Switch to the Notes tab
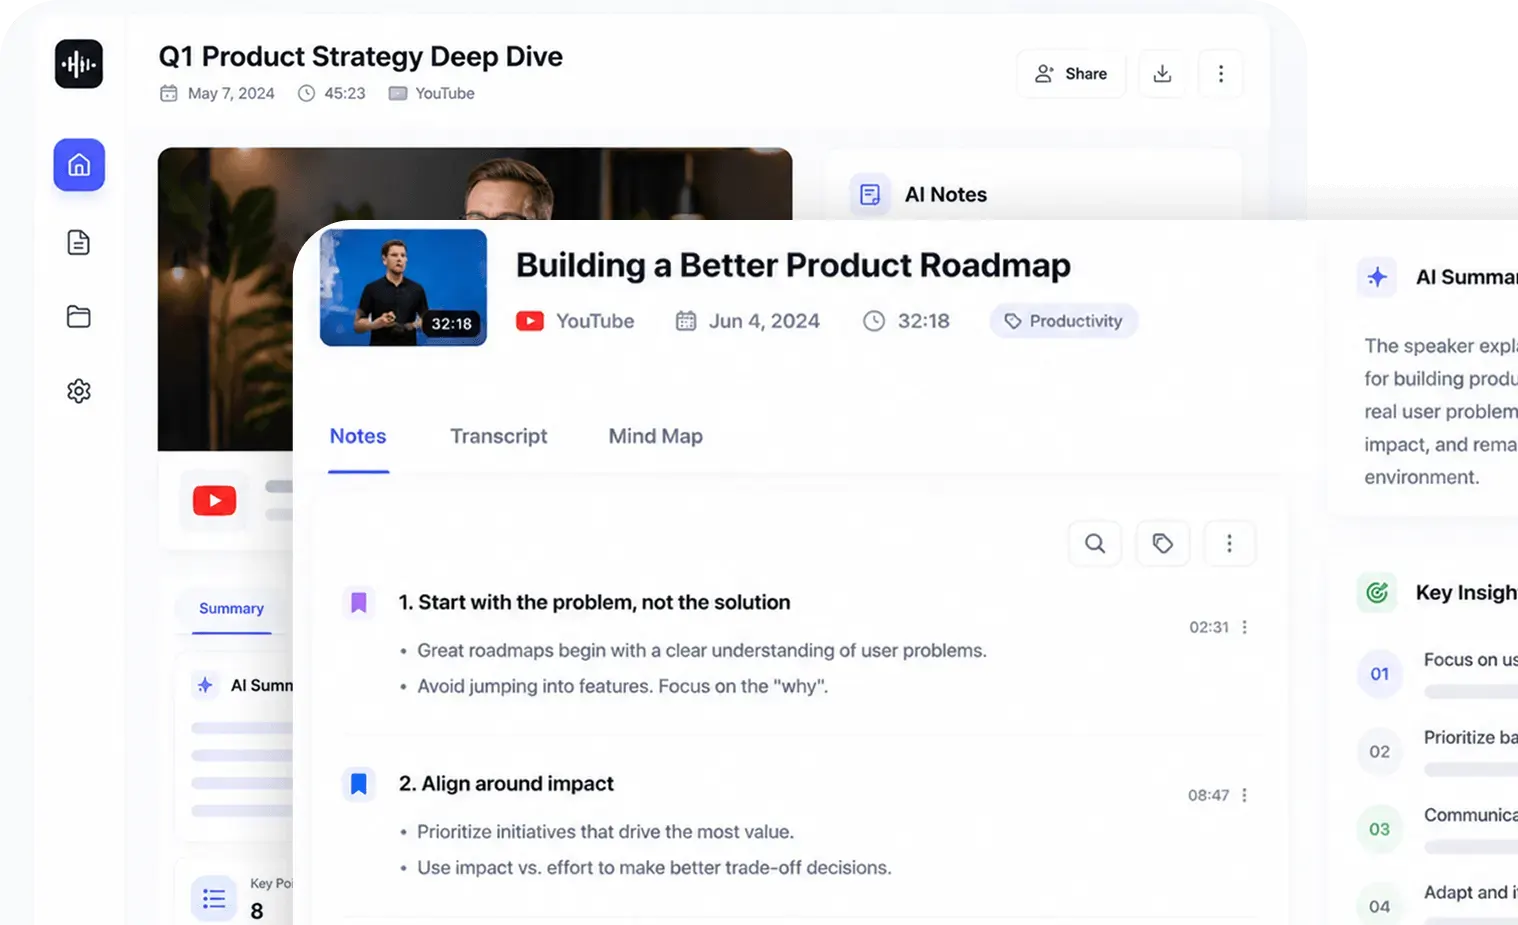Screen dimensions: 1518x925 [358, 436]
